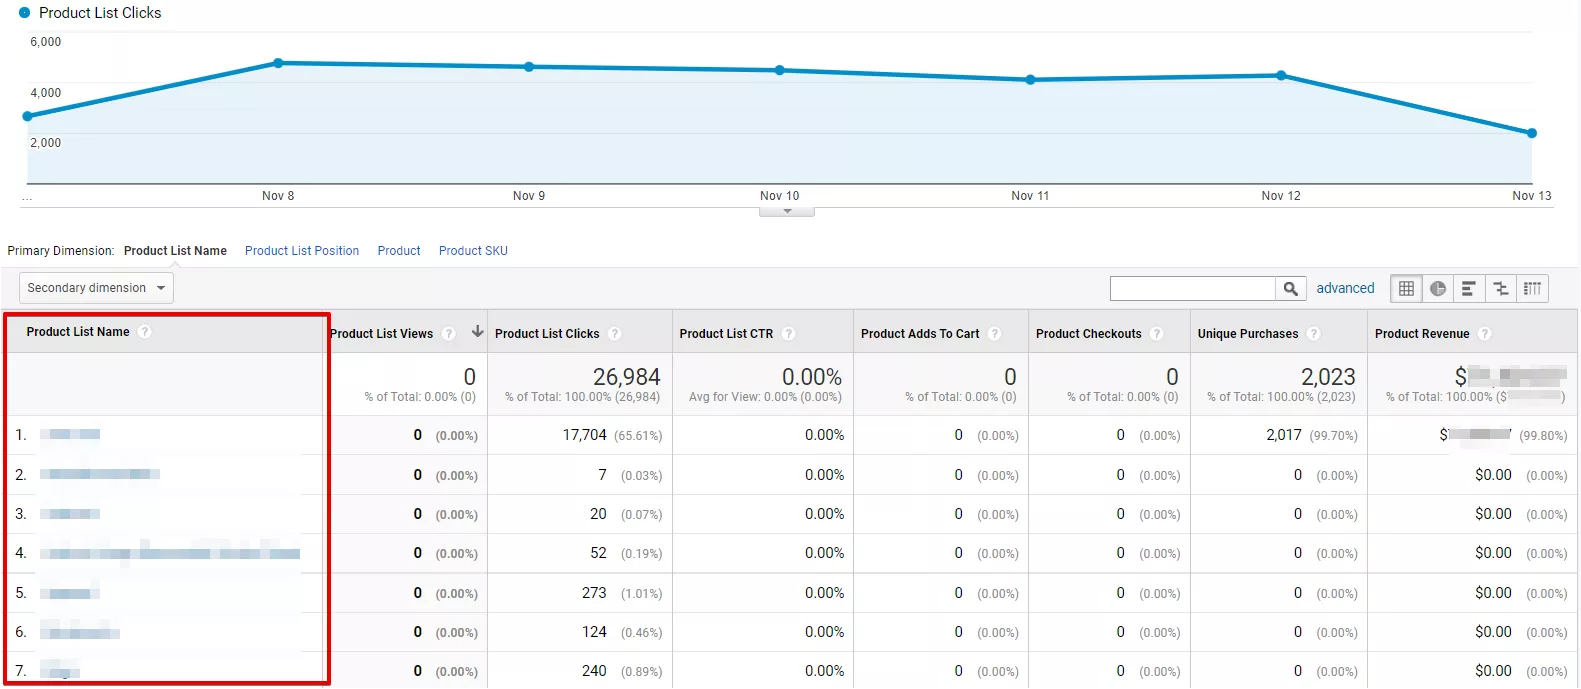Open help for Product Revenue column

pos(1485,334)
